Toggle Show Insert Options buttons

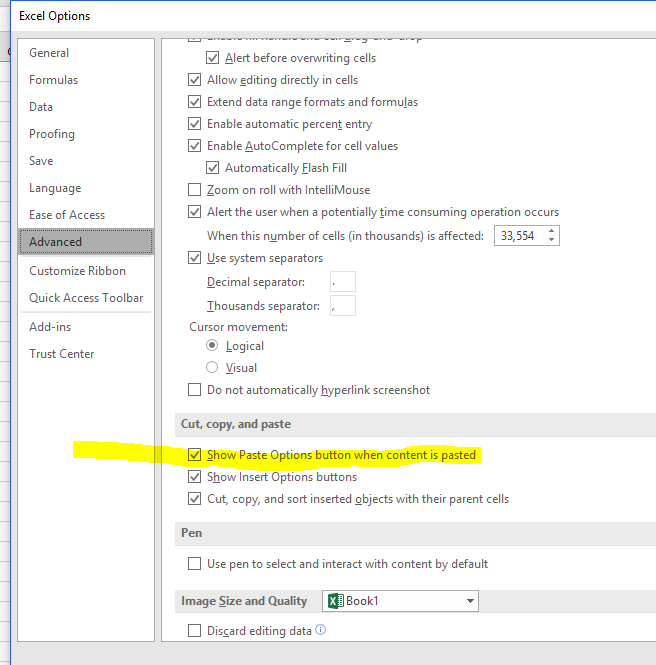point(194,477)
